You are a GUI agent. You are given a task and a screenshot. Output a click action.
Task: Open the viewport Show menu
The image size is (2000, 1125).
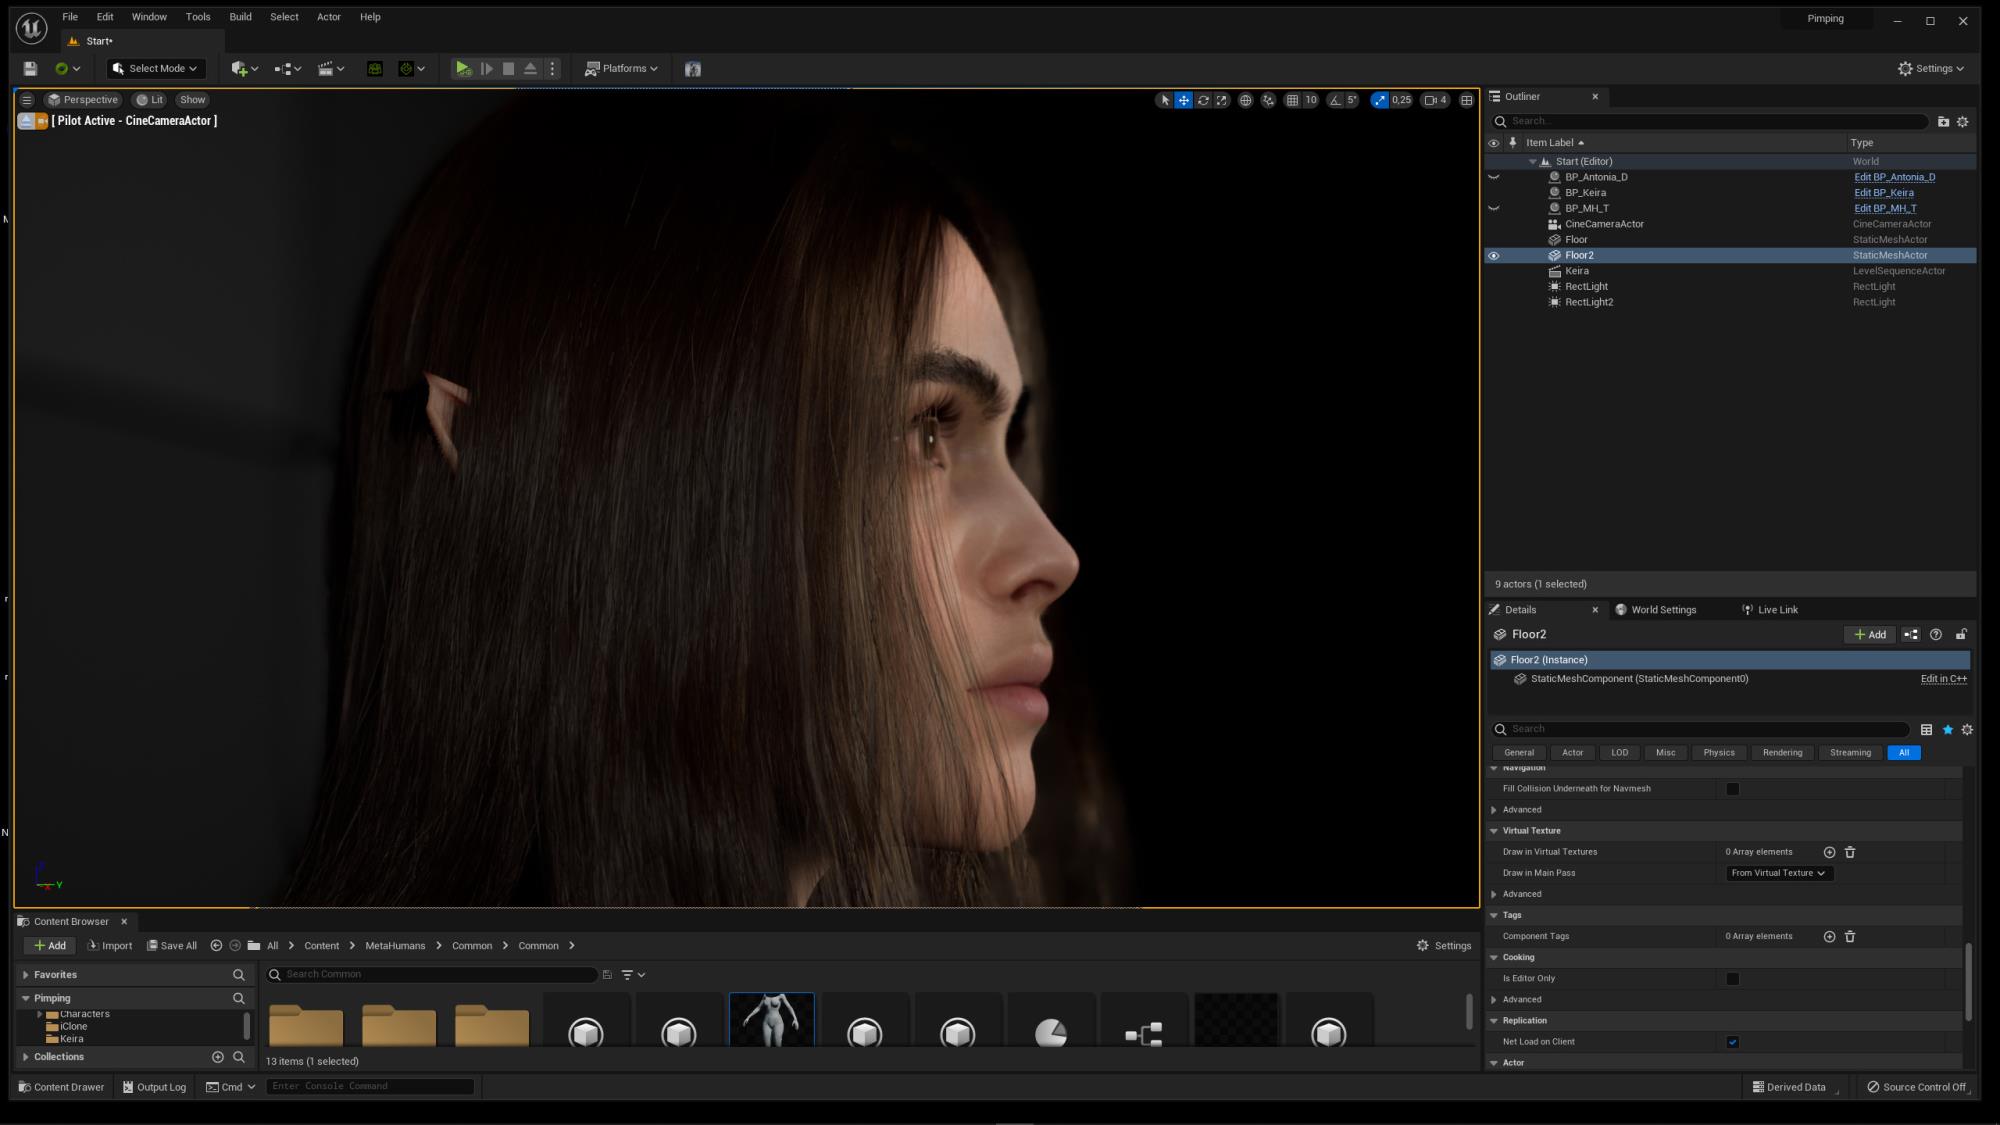click(x=192, y=100)
